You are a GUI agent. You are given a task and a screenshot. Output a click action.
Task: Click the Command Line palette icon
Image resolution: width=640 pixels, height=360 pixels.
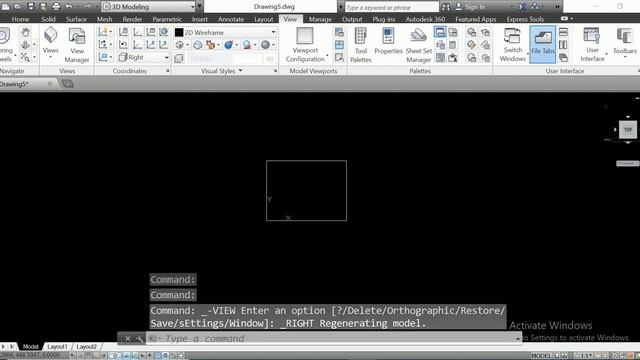440,32
